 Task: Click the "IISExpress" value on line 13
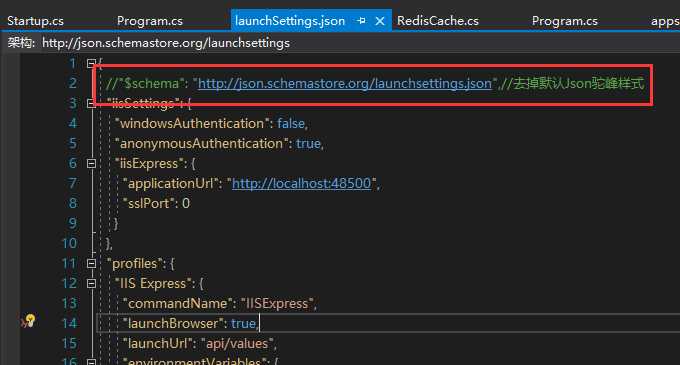(x=277, y=303)
